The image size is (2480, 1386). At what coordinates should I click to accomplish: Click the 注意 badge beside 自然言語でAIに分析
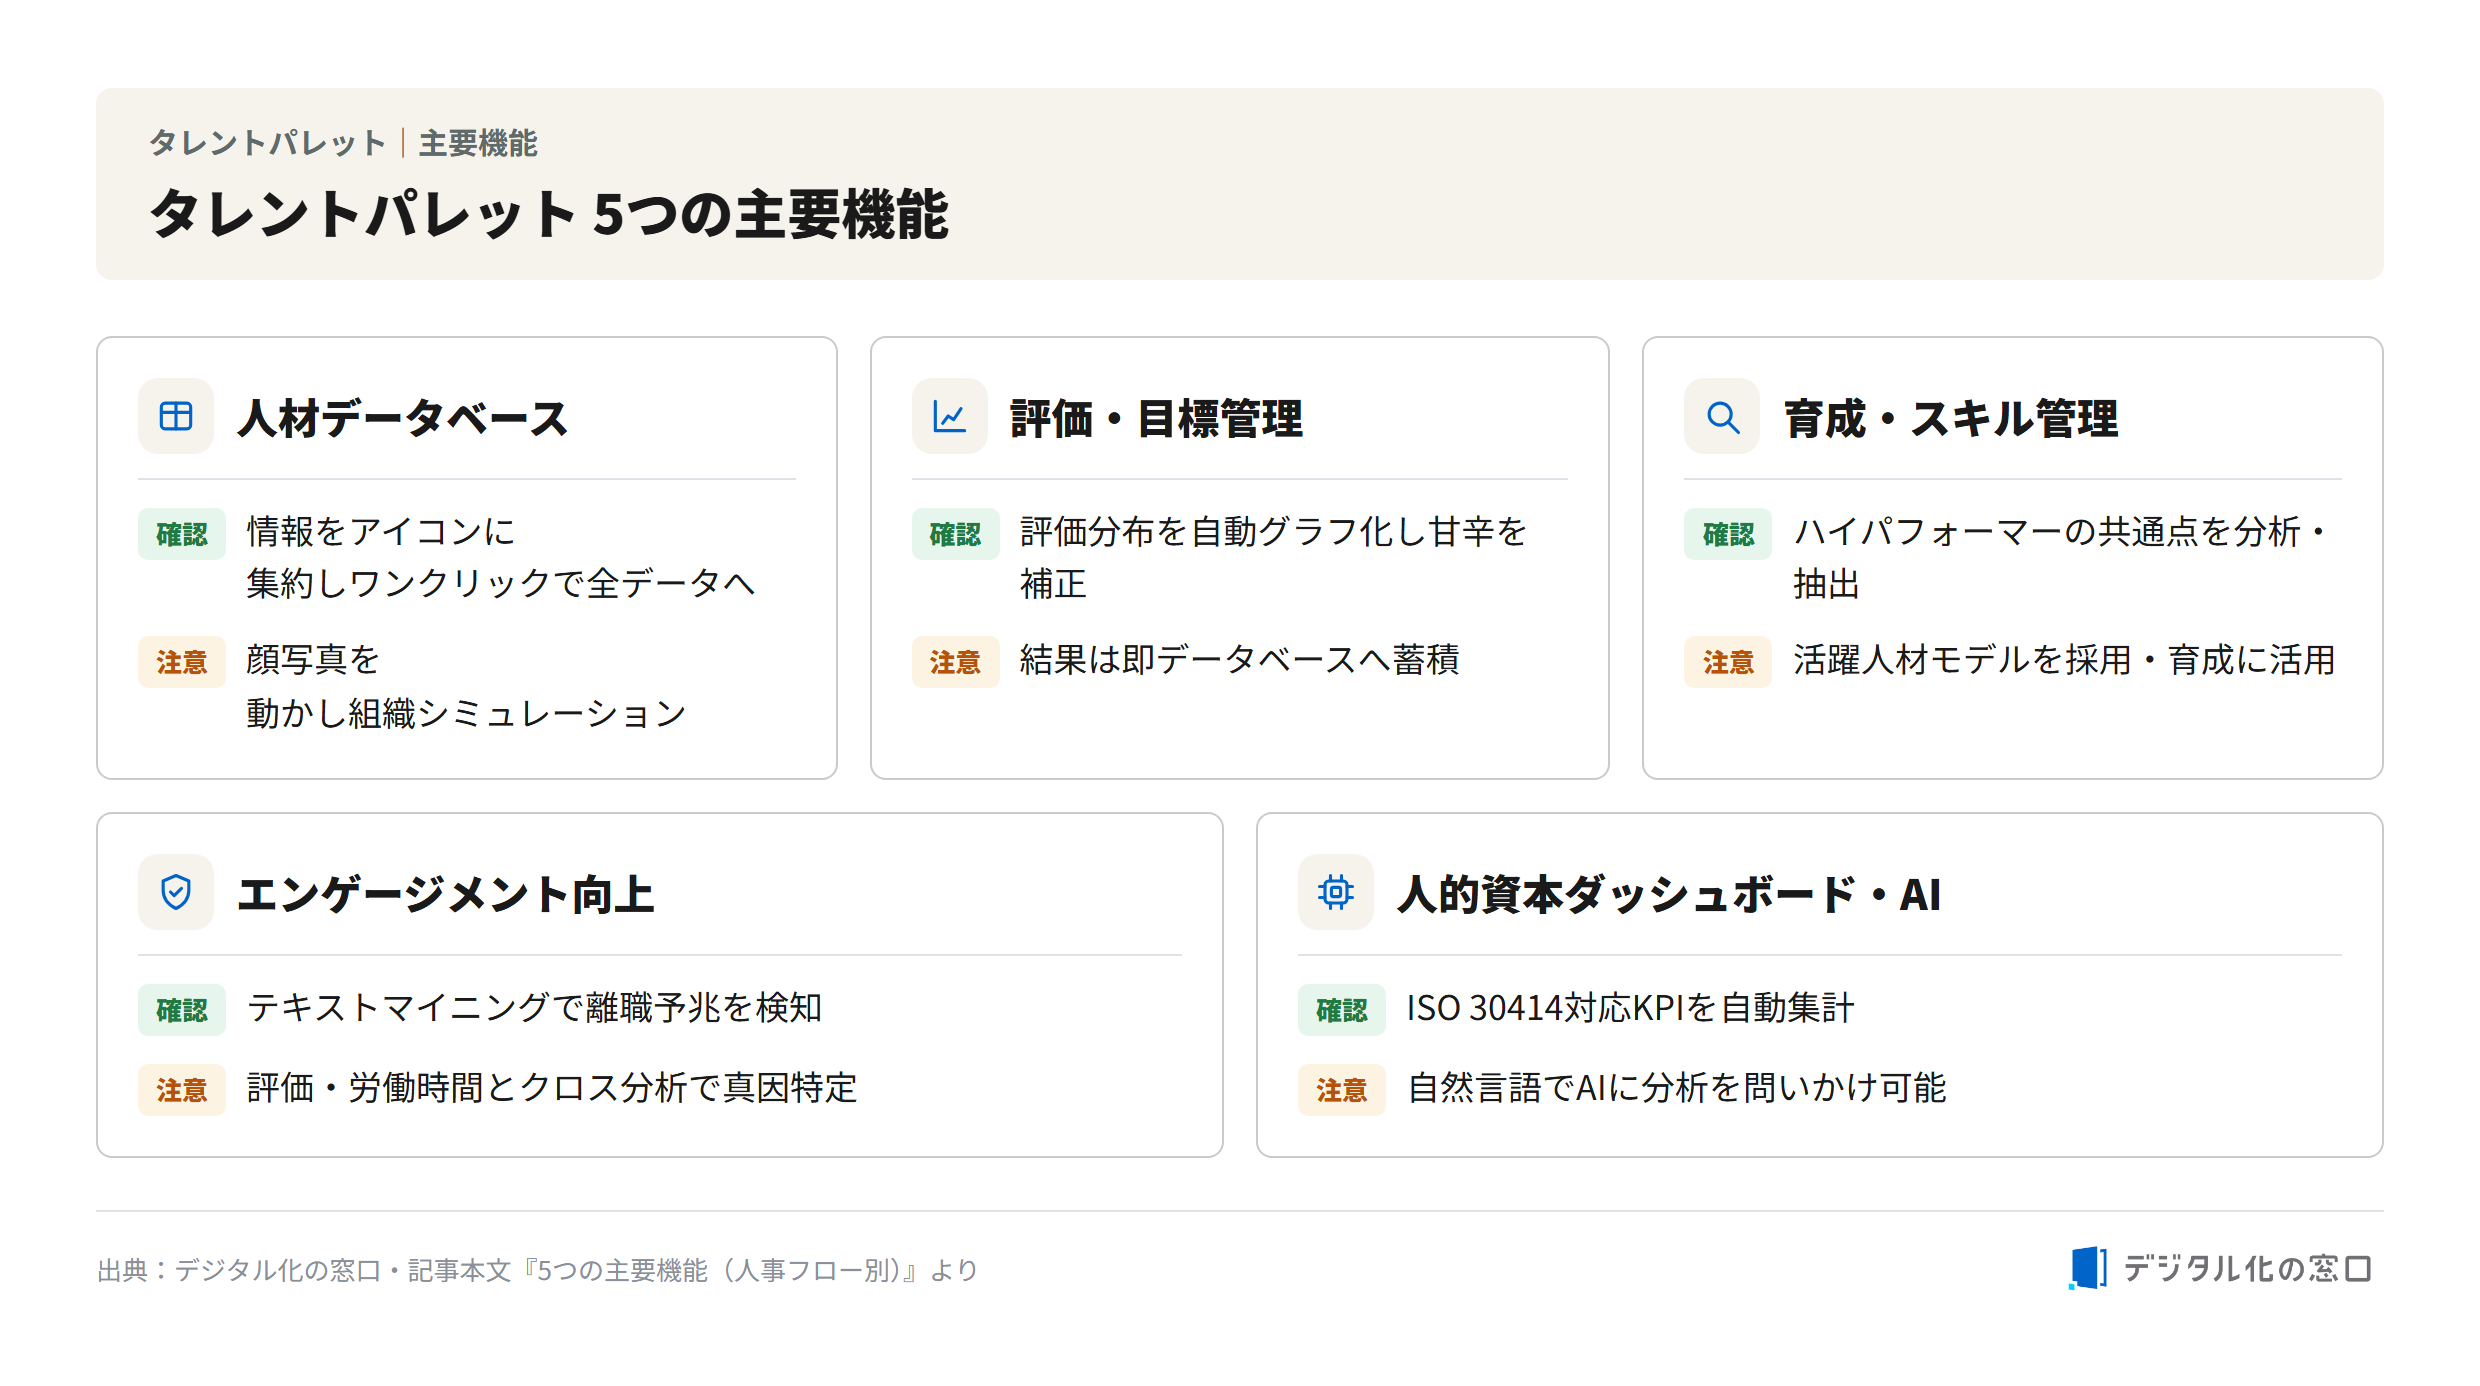coord(1341,1090)
